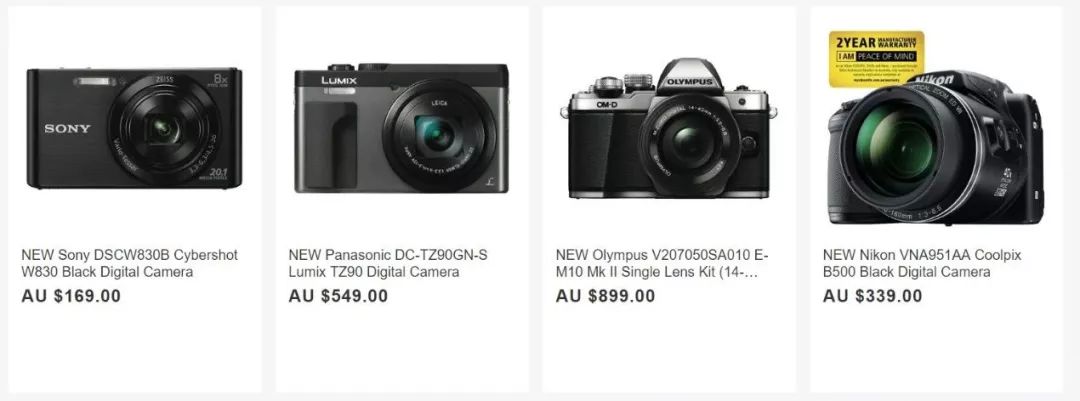This screenshot has width=1080, height=401.
Task: Open the Sony Cybershot W830 camera photo
Action: click(x=134, y=127)
